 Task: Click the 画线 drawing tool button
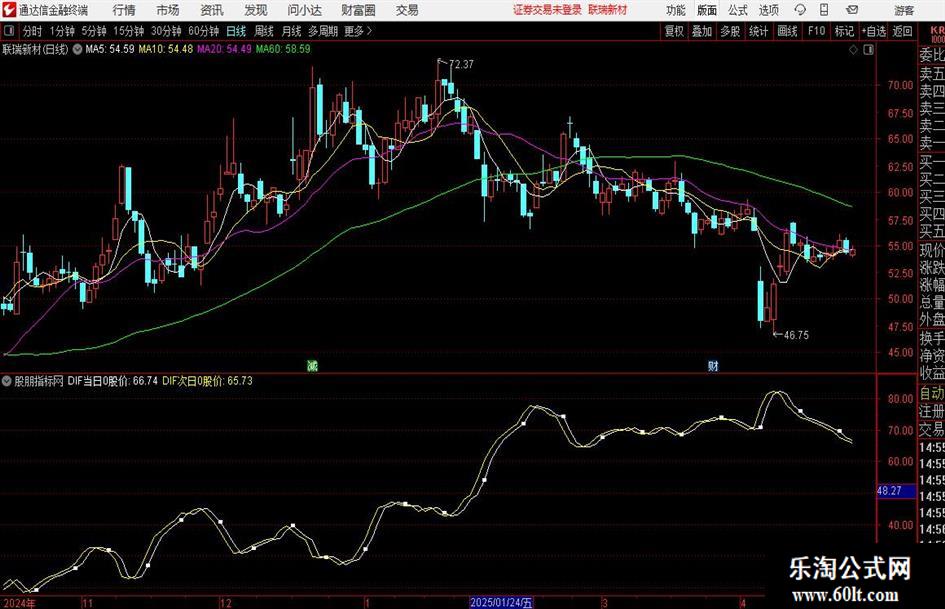(787, 31)
